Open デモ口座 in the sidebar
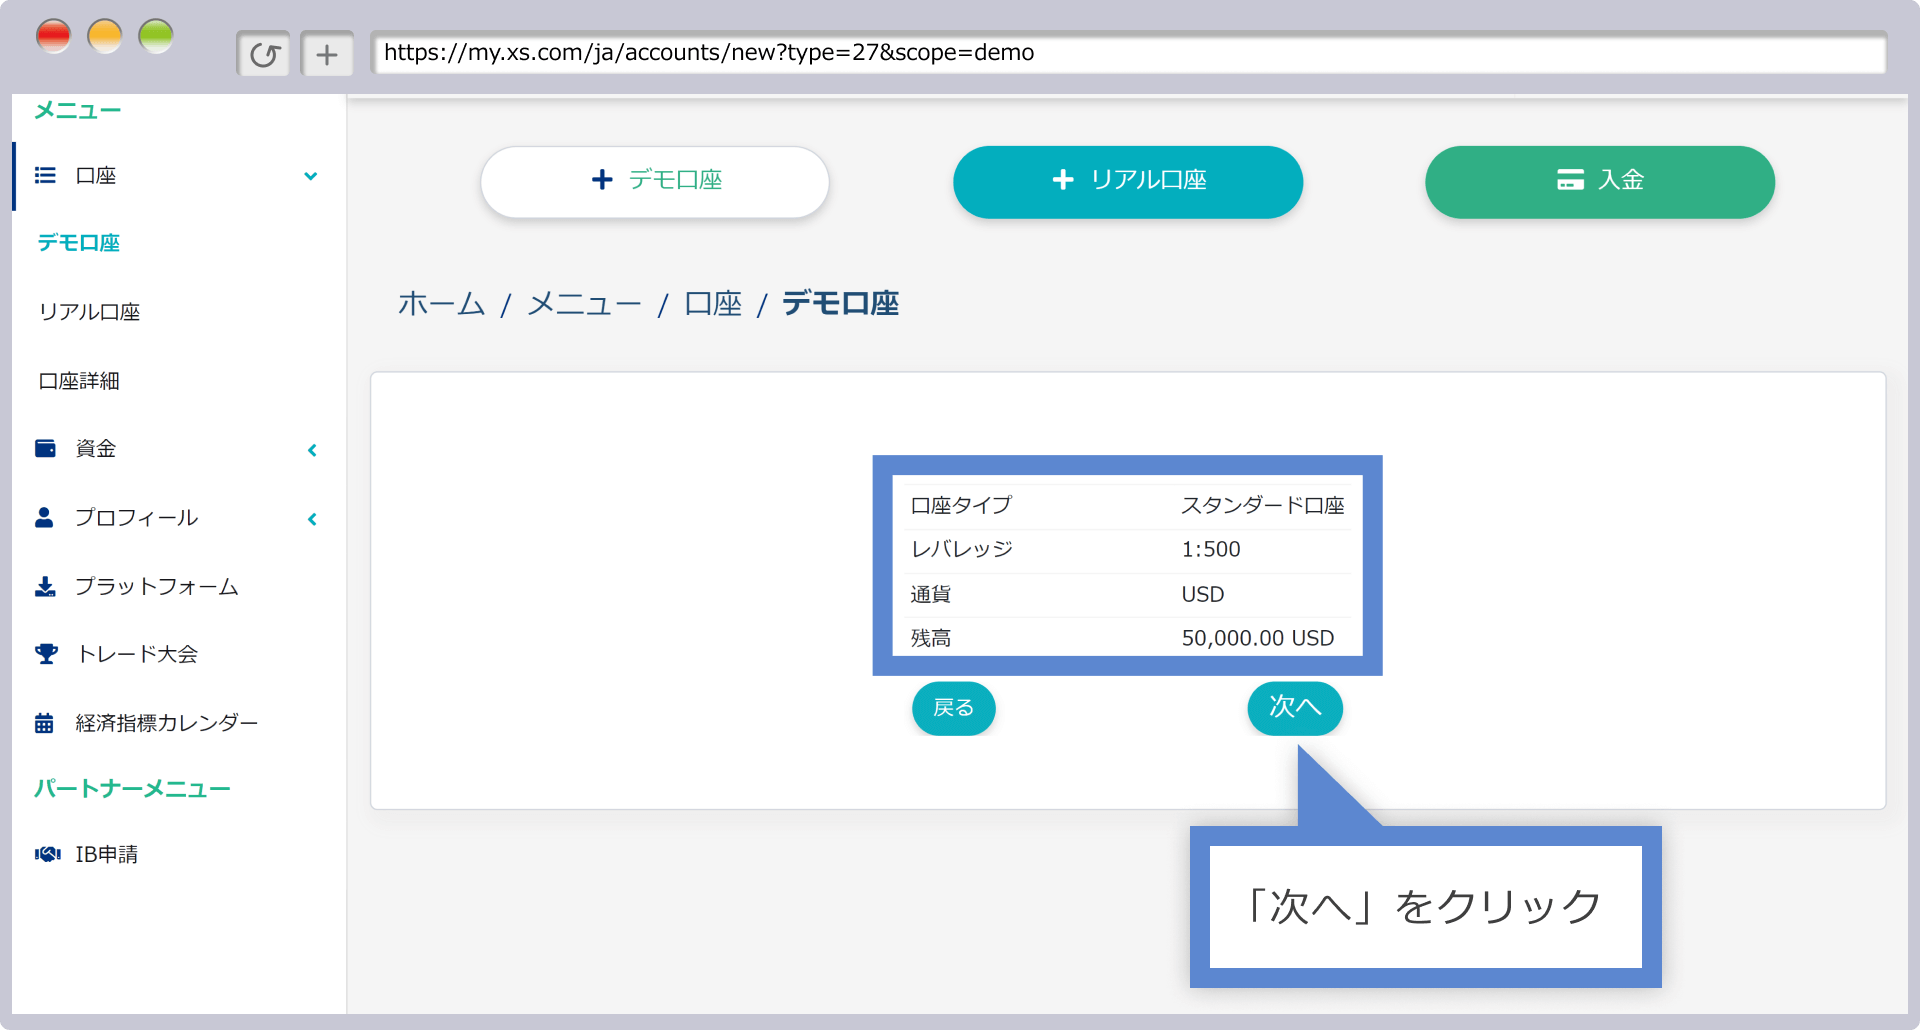The image size is (1920, 1030). 79,243
